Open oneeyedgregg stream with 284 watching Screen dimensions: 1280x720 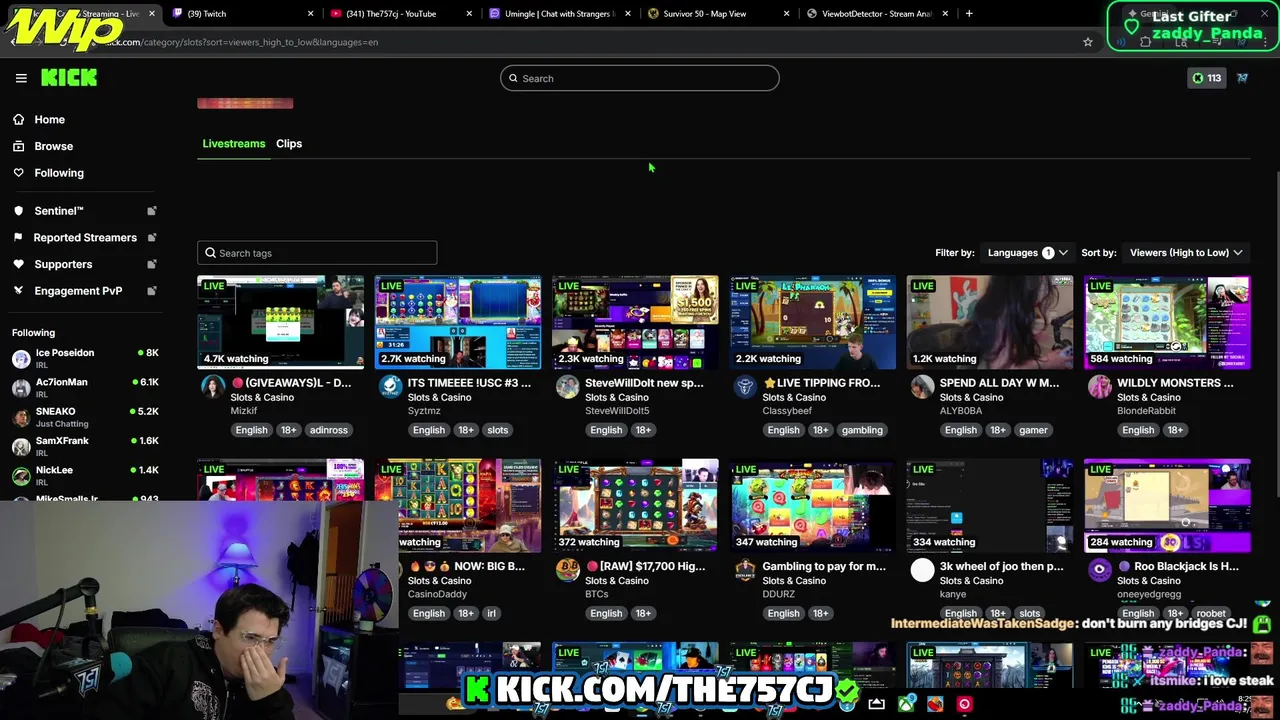click(x=1167, y=505)
